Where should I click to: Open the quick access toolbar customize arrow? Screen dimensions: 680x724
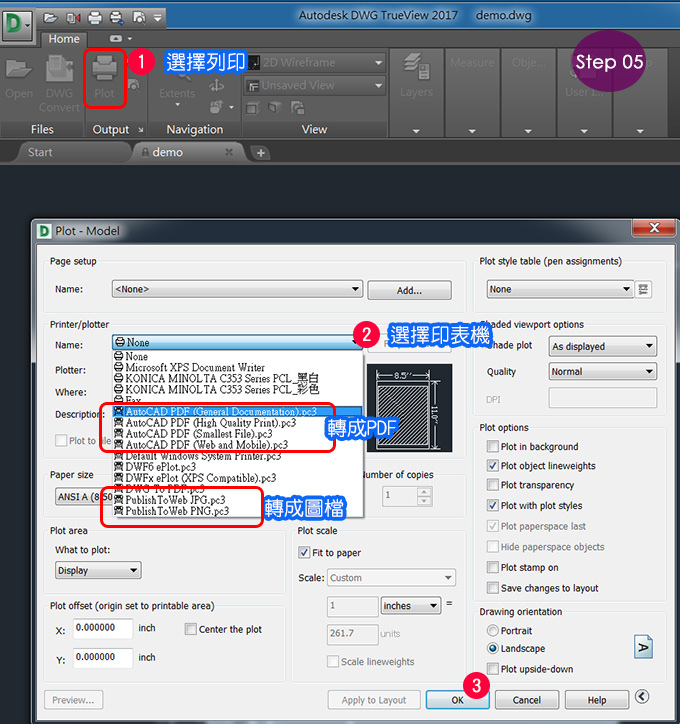157,18
